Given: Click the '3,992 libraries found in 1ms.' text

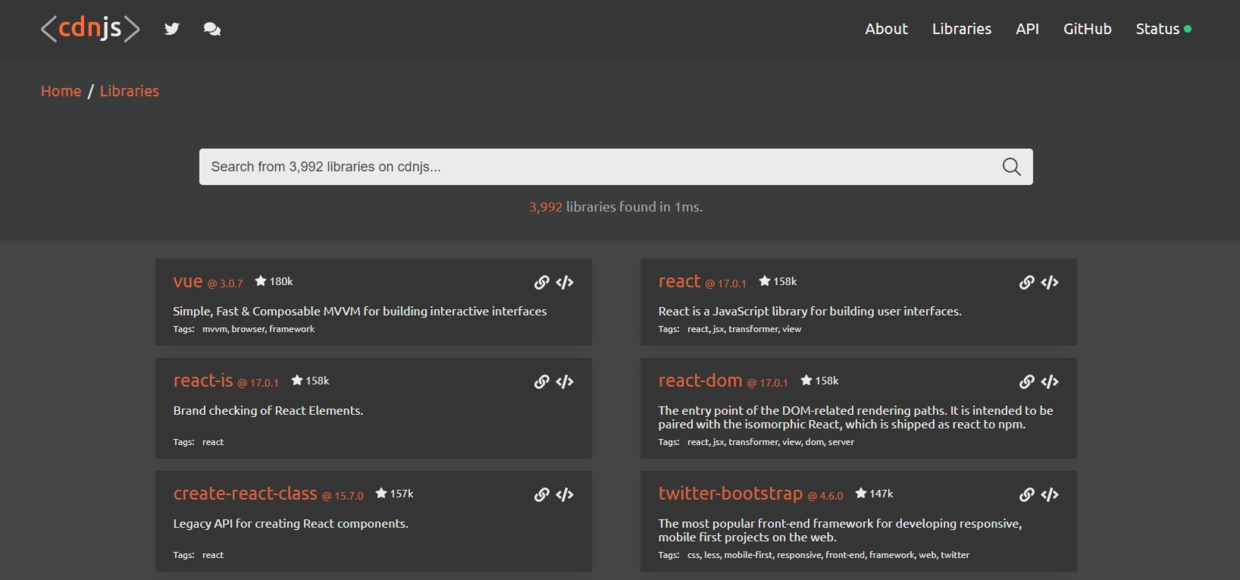Looking at the screenshot, I should [616, 207].
